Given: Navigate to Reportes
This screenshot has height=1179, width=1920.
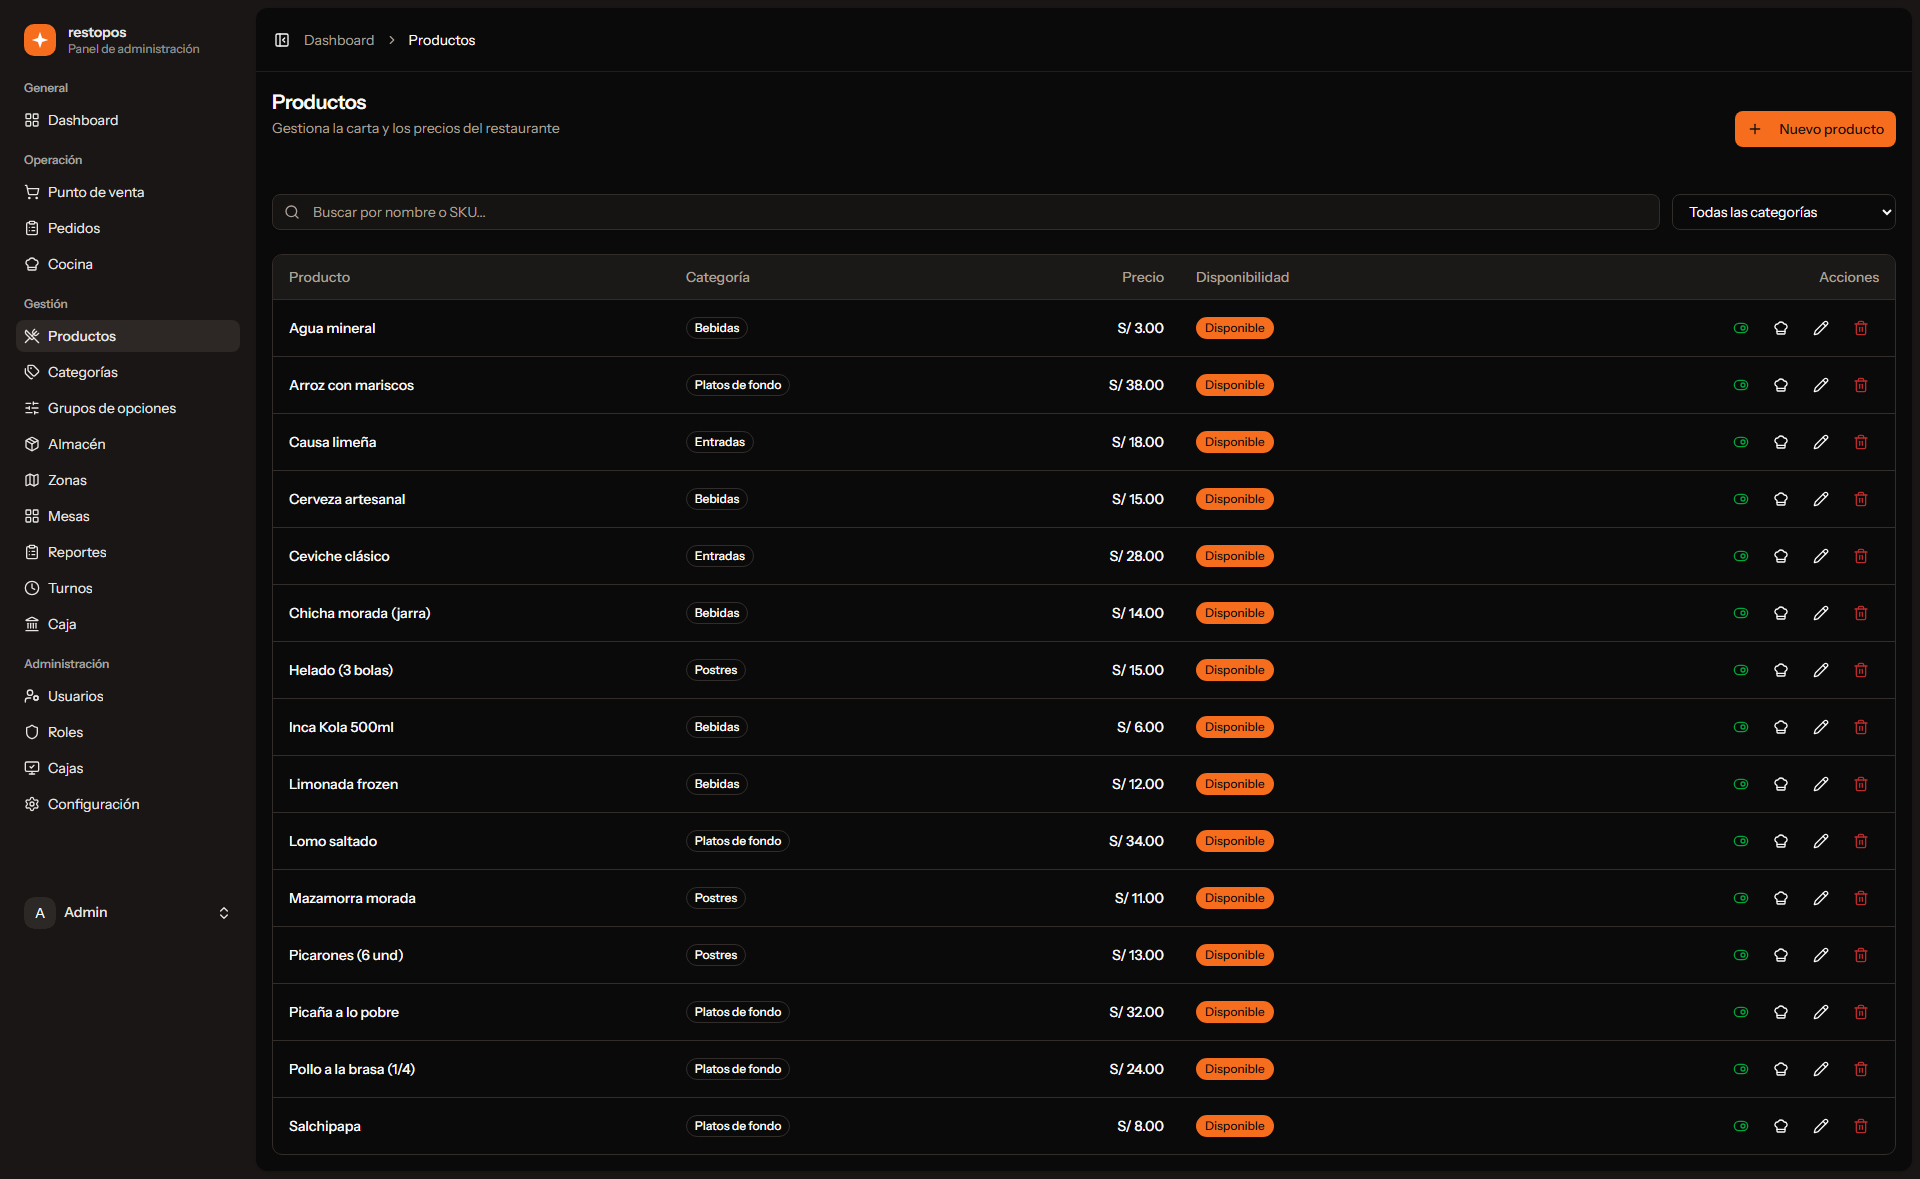Looking at the screenshot, I should tap(128, 552).
